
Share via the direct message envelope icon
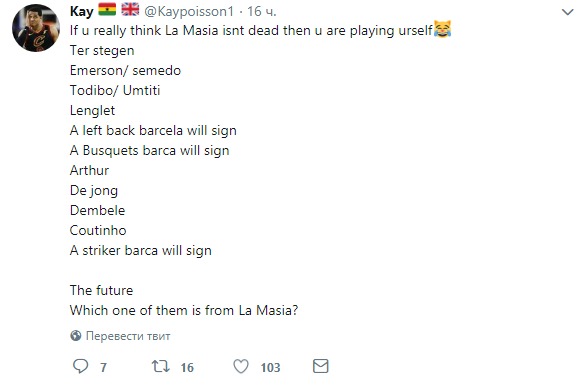pyautogui.click(x=320, y=366)
